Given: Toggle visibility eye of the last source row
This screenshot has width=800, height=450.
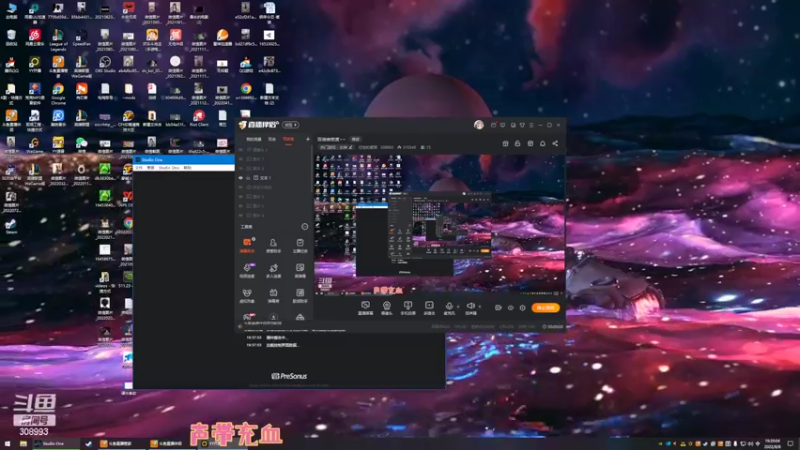Looking at the screenshot, I should tap(241, 215).
